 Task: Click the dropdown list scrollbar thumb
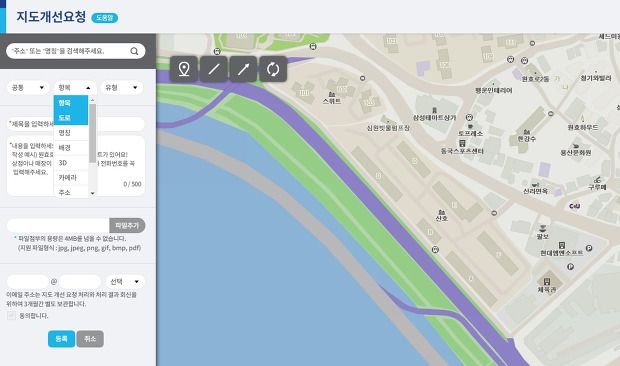click(93, 133)
